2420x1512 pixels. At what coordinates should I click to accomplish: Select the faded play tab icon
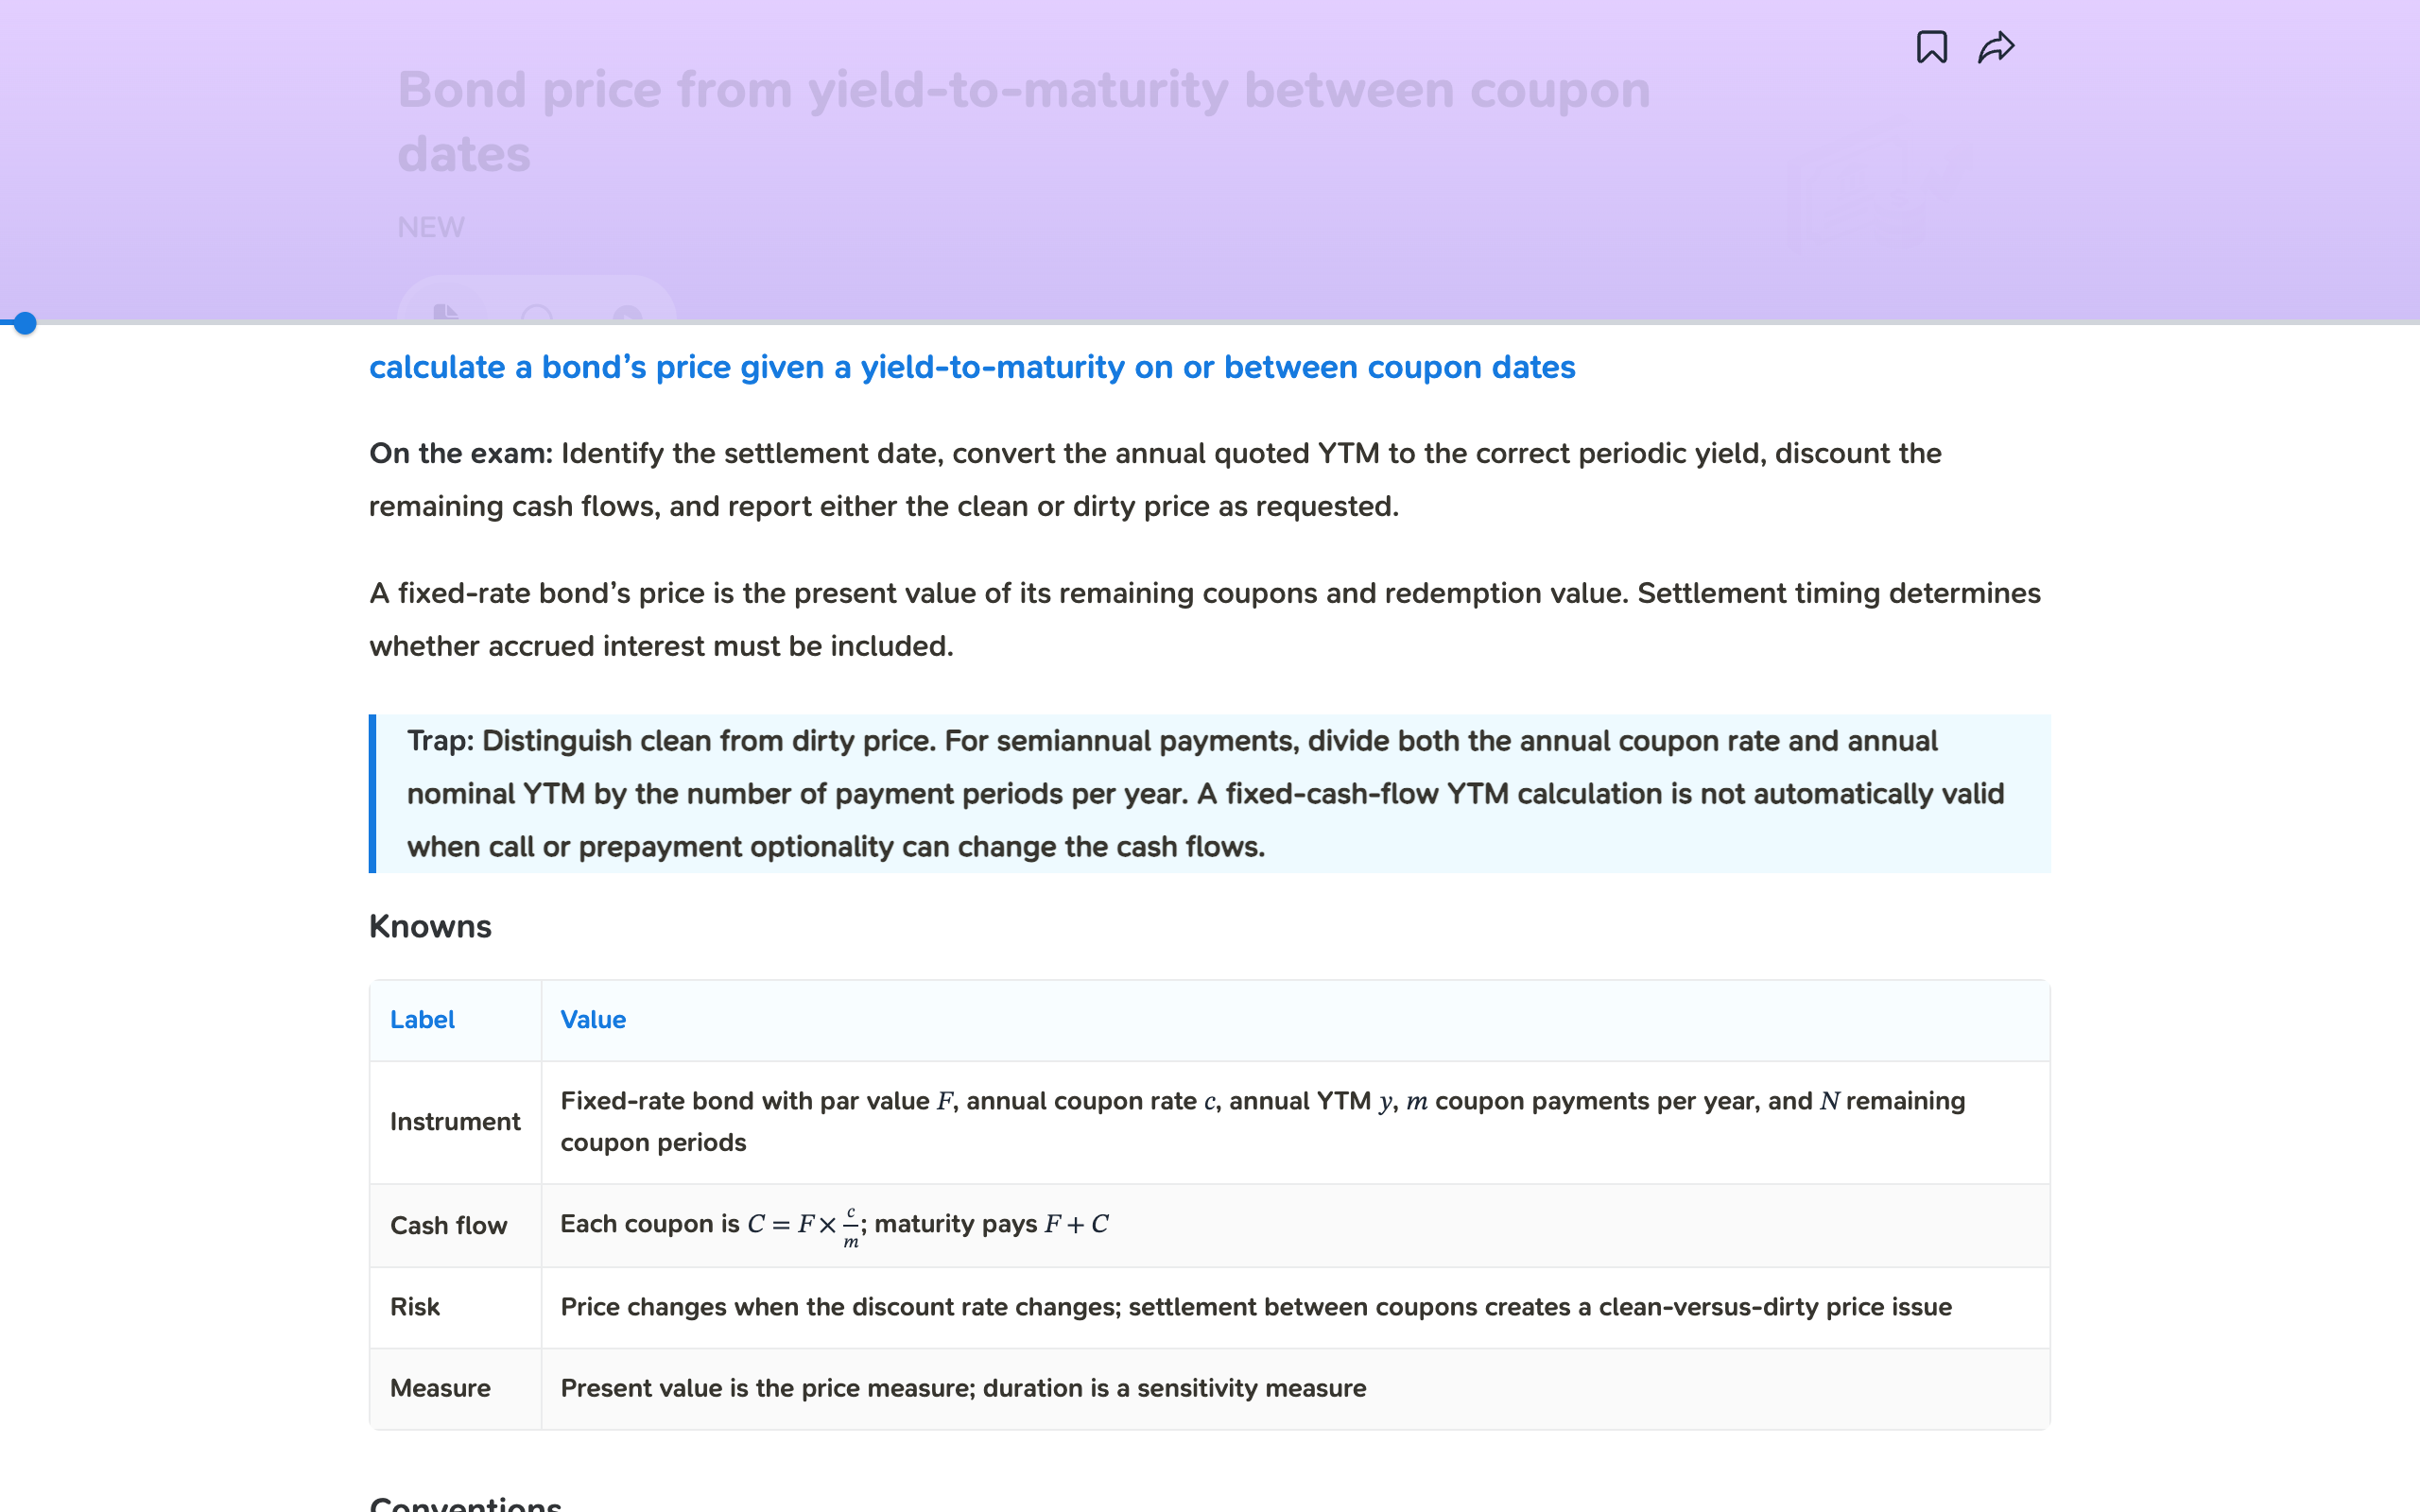[x=627, y=313]
